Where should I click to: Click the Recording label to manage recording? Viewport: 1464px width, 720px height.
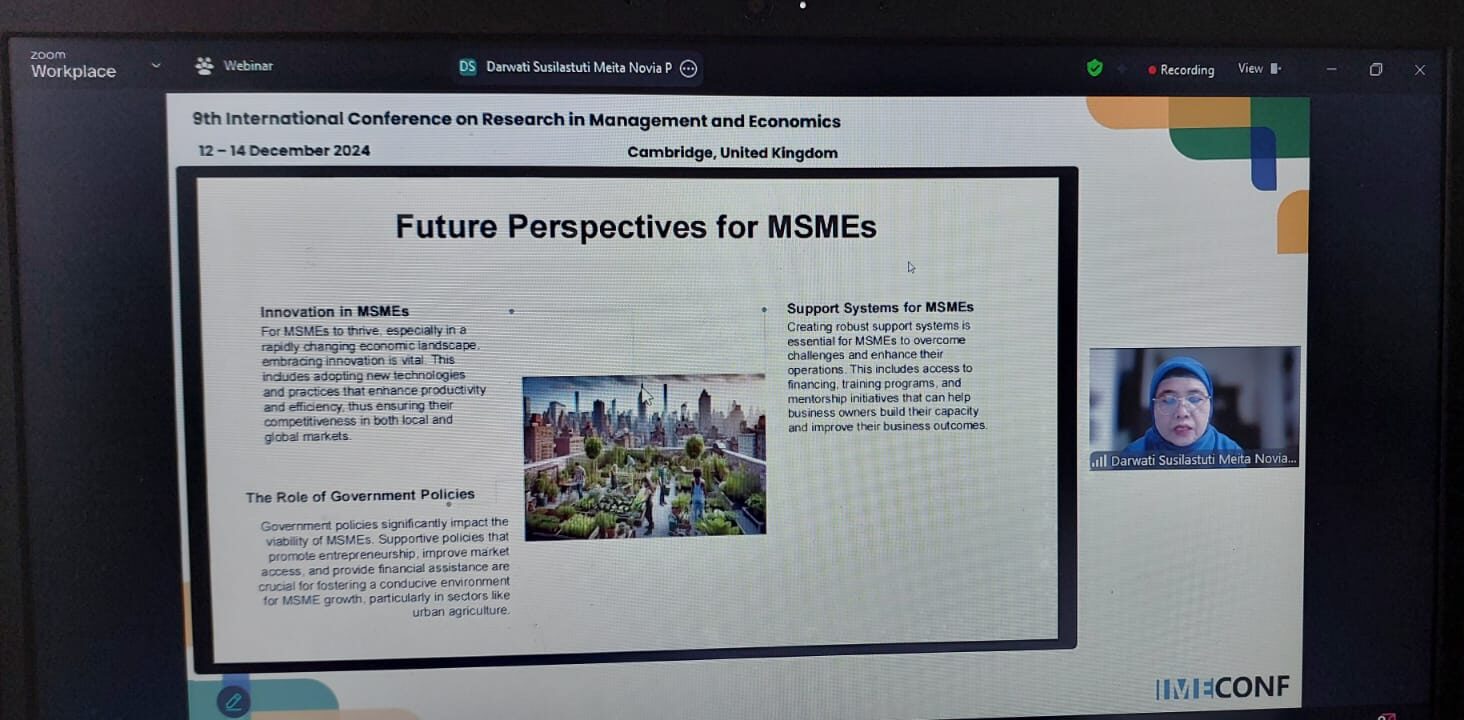click(x=1186, y=69)
